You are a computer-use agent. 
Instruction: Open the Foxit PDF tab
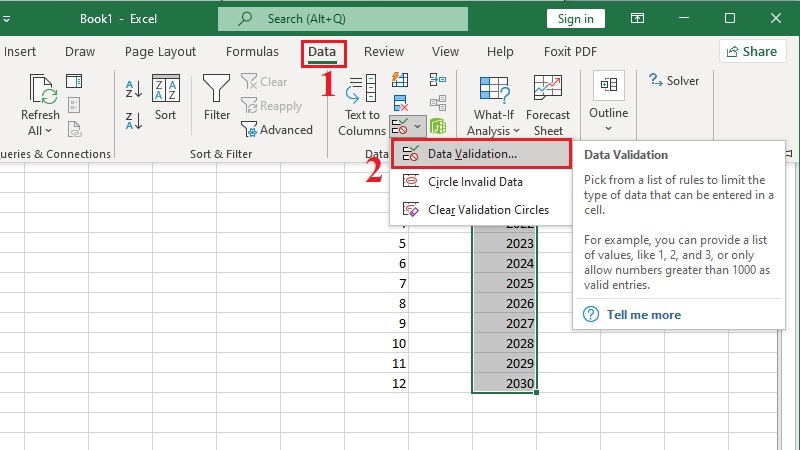(x=570, y=52)
